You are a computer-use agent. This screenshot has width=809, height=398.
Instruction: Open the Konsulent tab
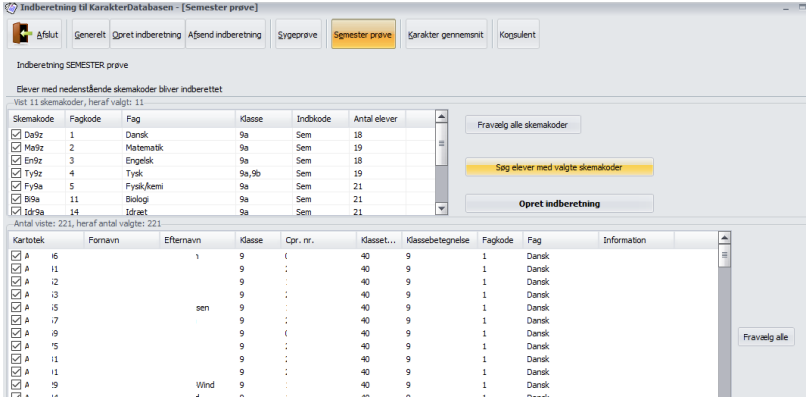pyautogui.click(x=517, y=35)
